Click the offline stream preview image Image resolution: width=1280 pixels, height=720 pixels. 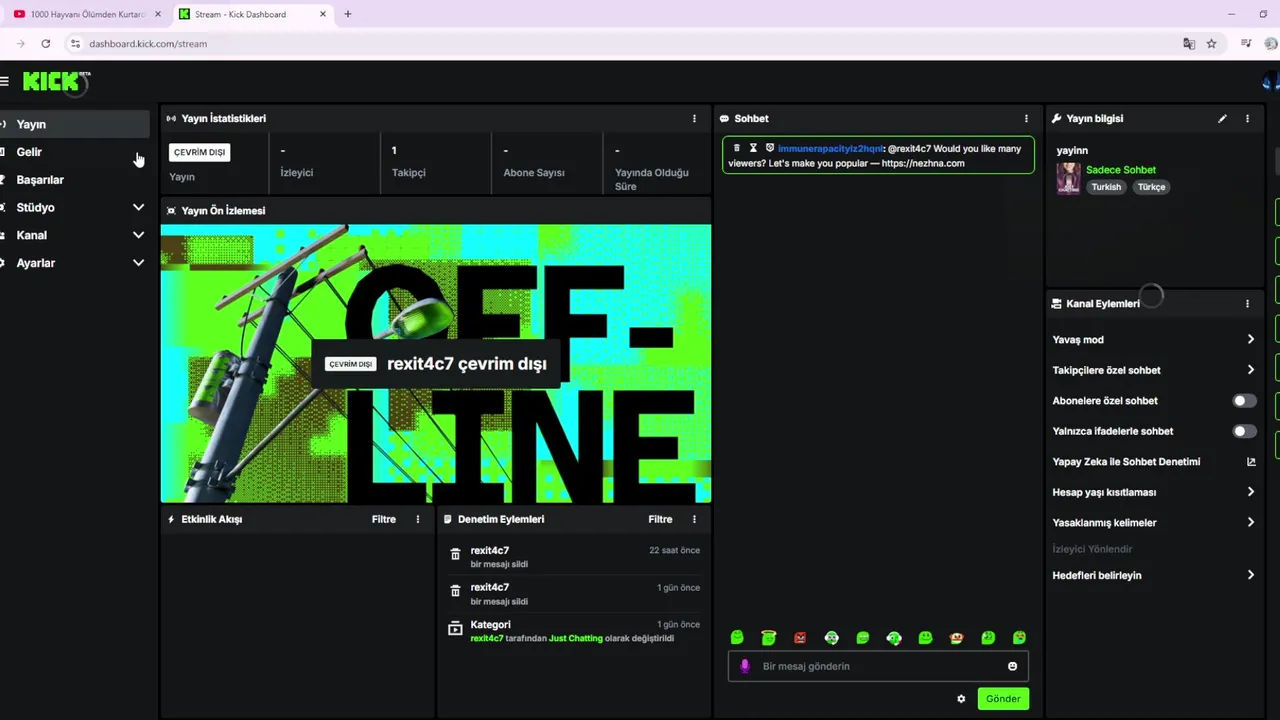pyautogui.click(x=436, y=364)
